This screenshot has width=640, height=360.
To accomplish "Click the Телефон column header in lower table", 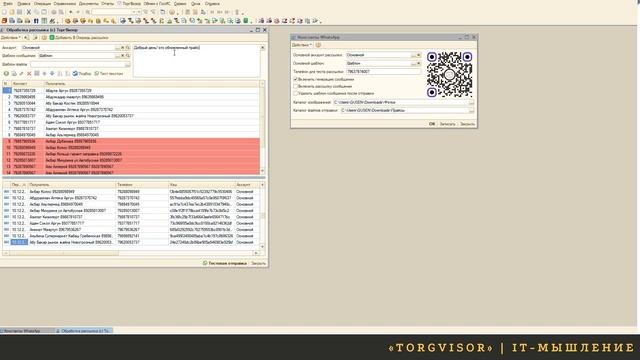I will (142, 185).
